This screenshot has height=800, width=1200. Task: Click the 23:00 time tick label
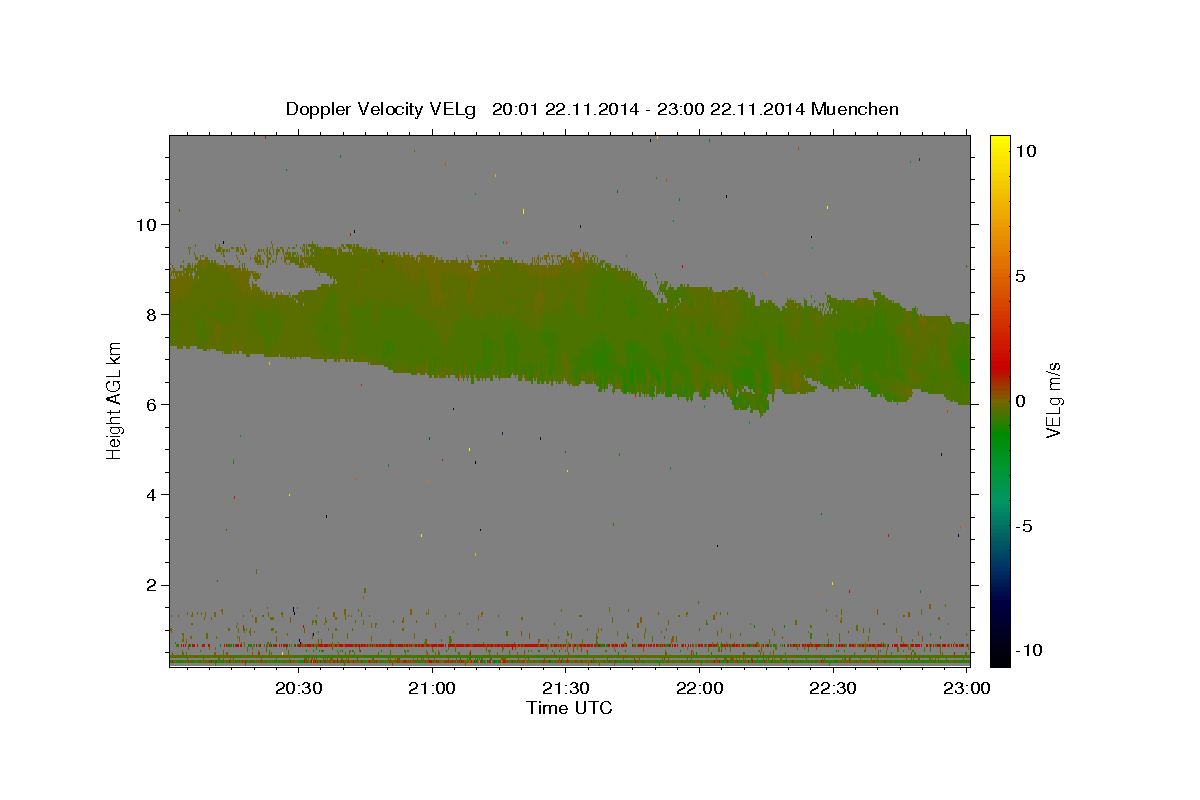(x=967, y=688)
